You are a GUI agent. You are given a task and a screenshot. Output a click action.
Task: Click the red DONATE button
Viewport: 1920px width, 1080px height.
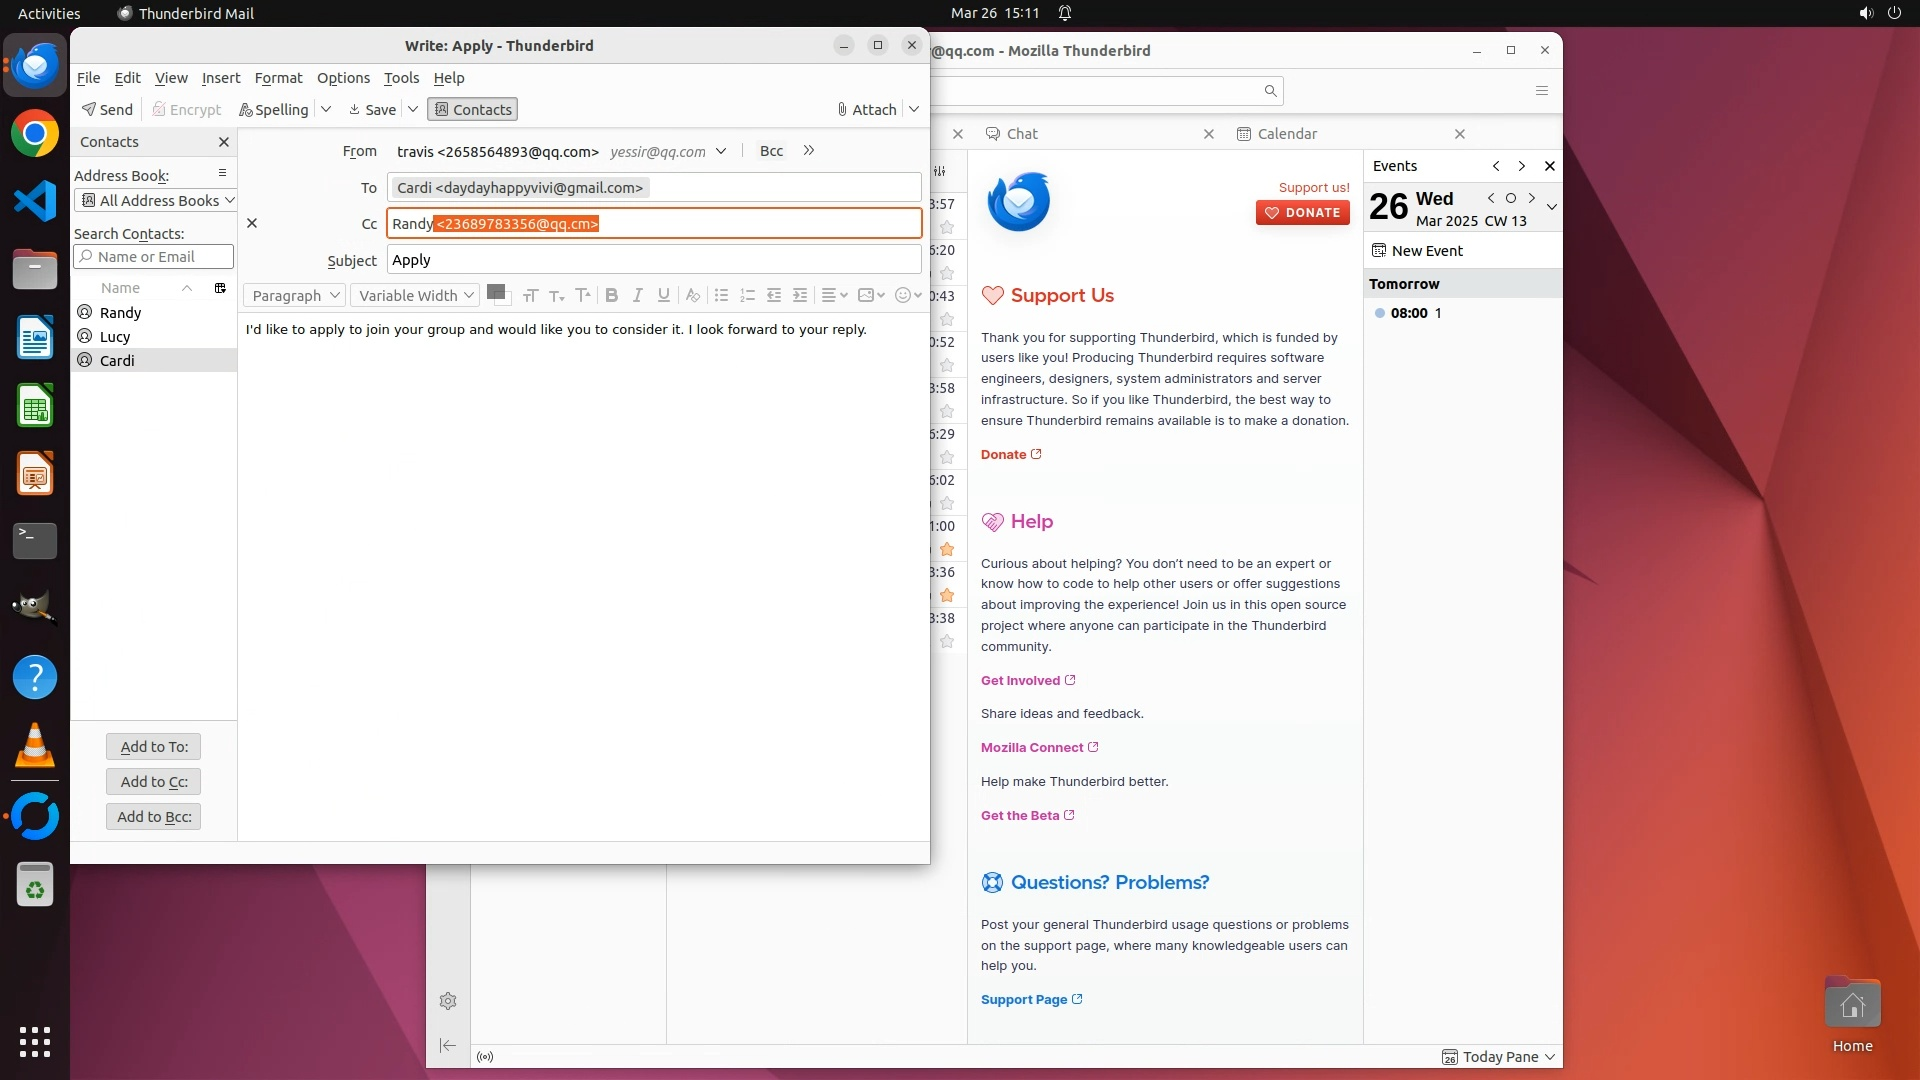(1302, 212)
